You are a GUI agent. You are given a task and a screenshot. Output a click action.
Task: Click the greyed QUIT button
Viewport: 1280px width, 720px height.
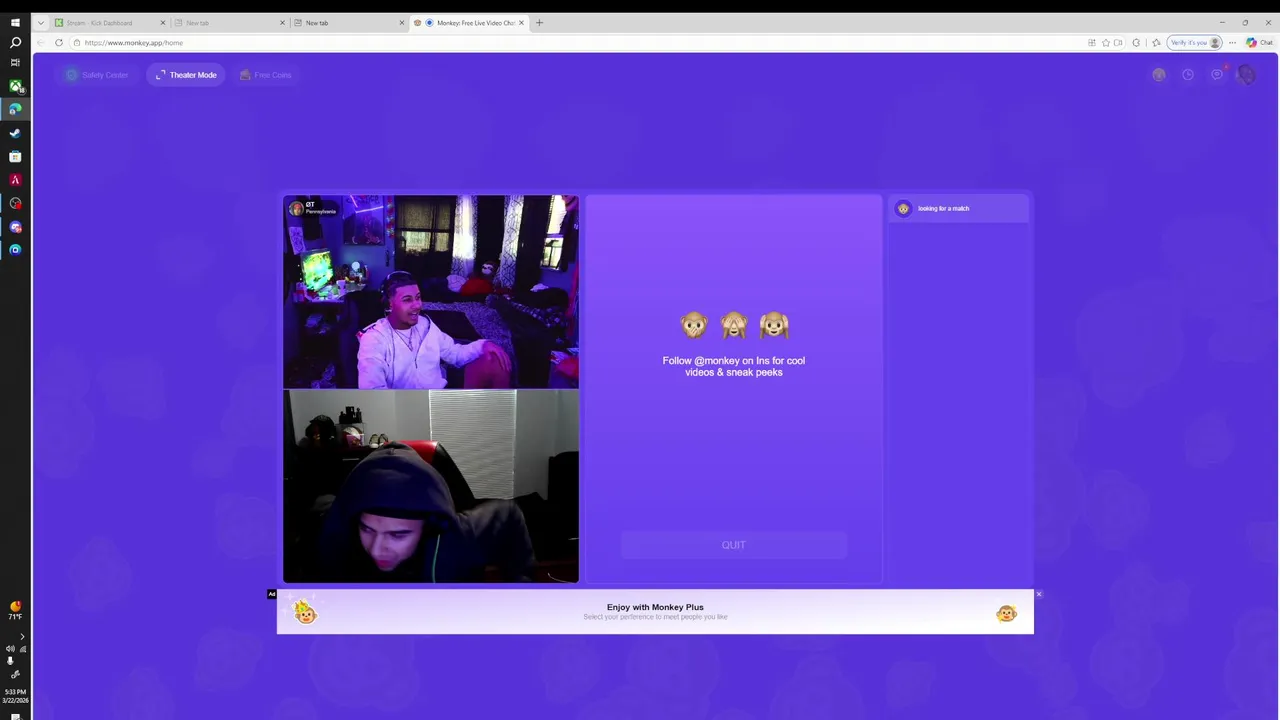733,545
